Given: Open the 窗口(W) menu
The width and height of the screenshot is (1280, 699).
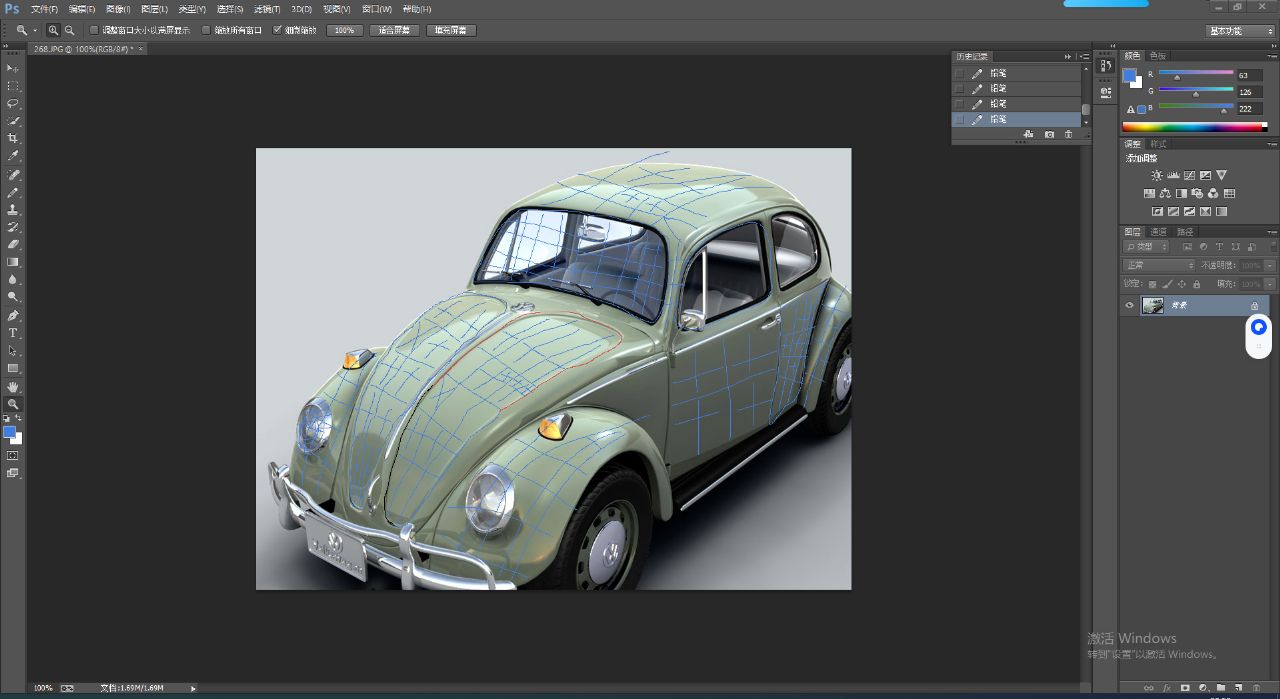Looking at the screenshot, I should point(377,9).
